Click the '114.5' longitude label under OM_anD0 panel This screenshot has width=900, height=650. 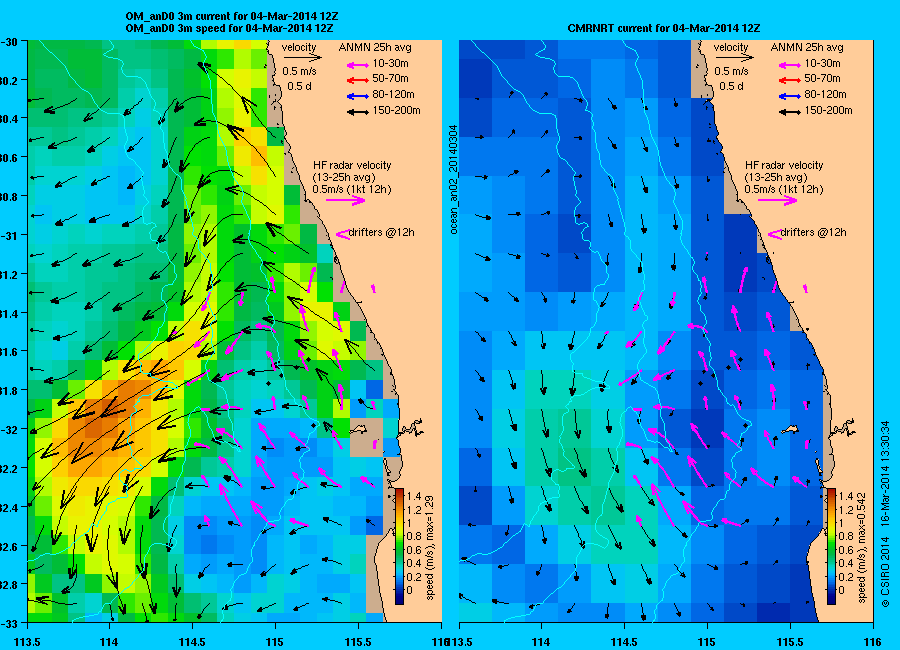click(x=192, y=641)
